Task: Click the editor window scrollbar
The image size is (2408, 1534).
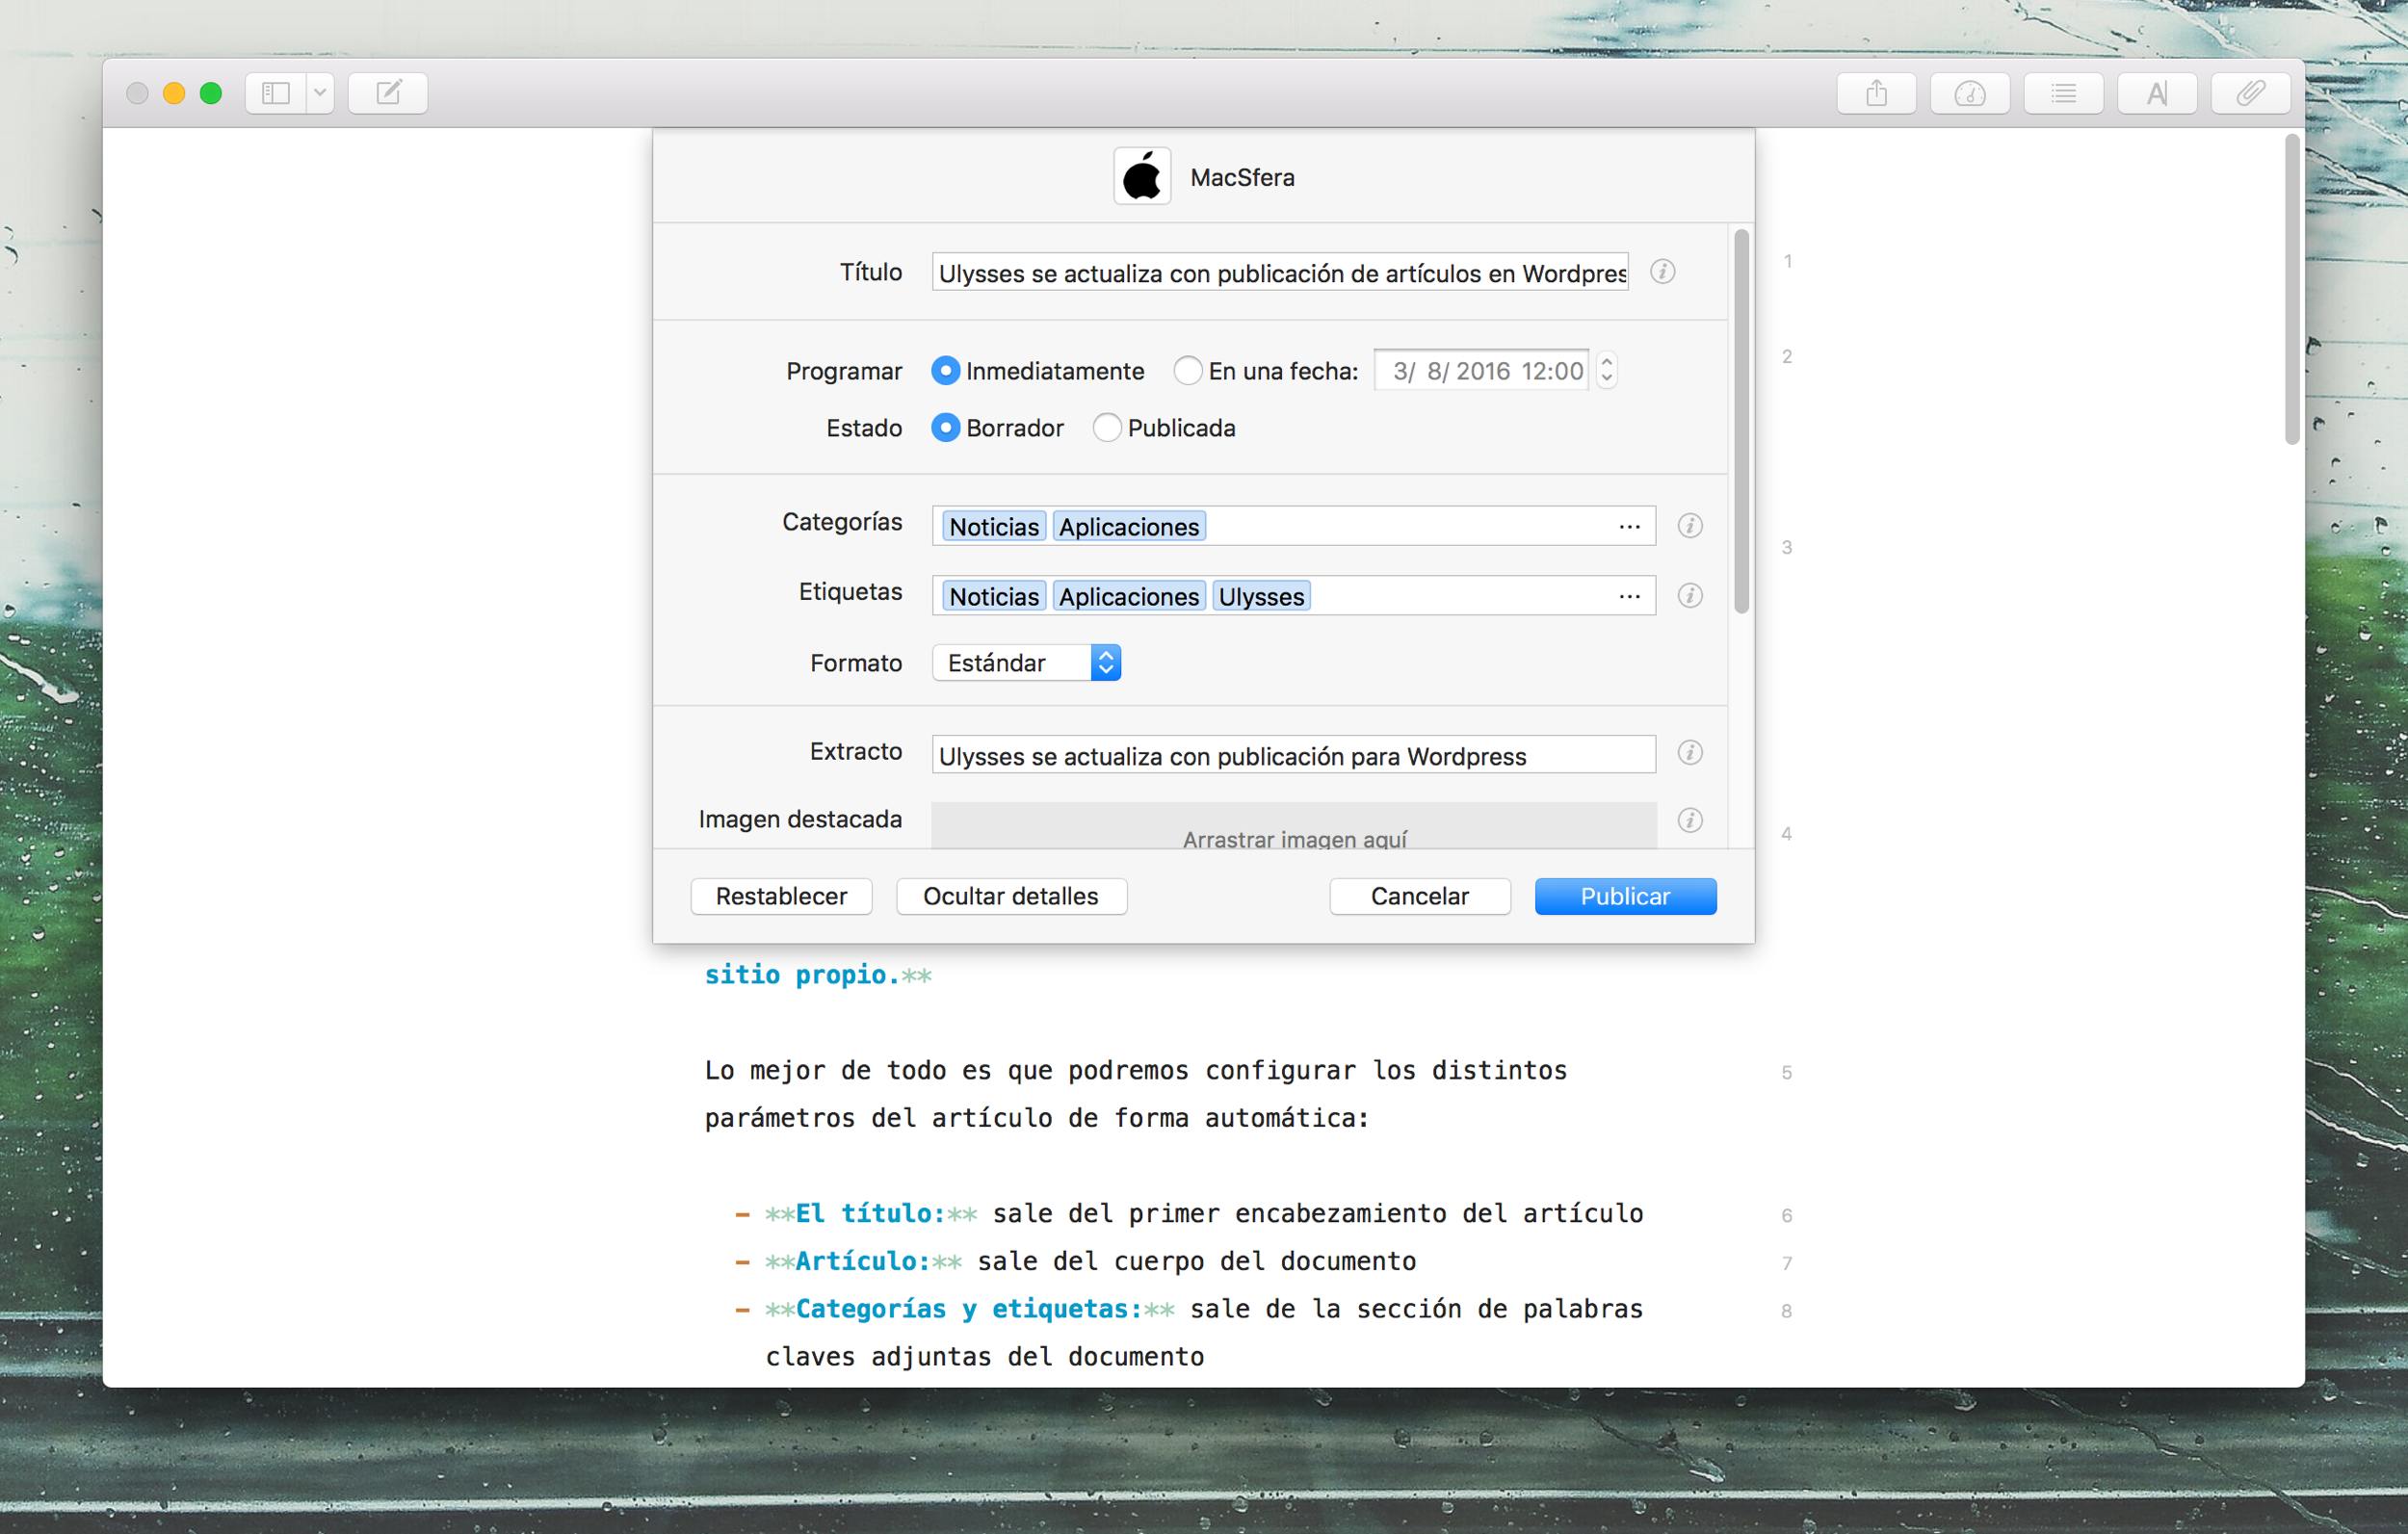Action: [2292, 290]
